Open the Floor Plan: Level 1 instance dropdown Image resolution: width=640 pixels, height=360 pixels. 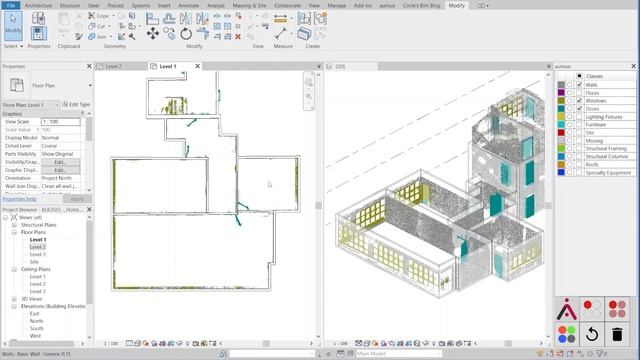pyautogui.click(x=31, y=105)
